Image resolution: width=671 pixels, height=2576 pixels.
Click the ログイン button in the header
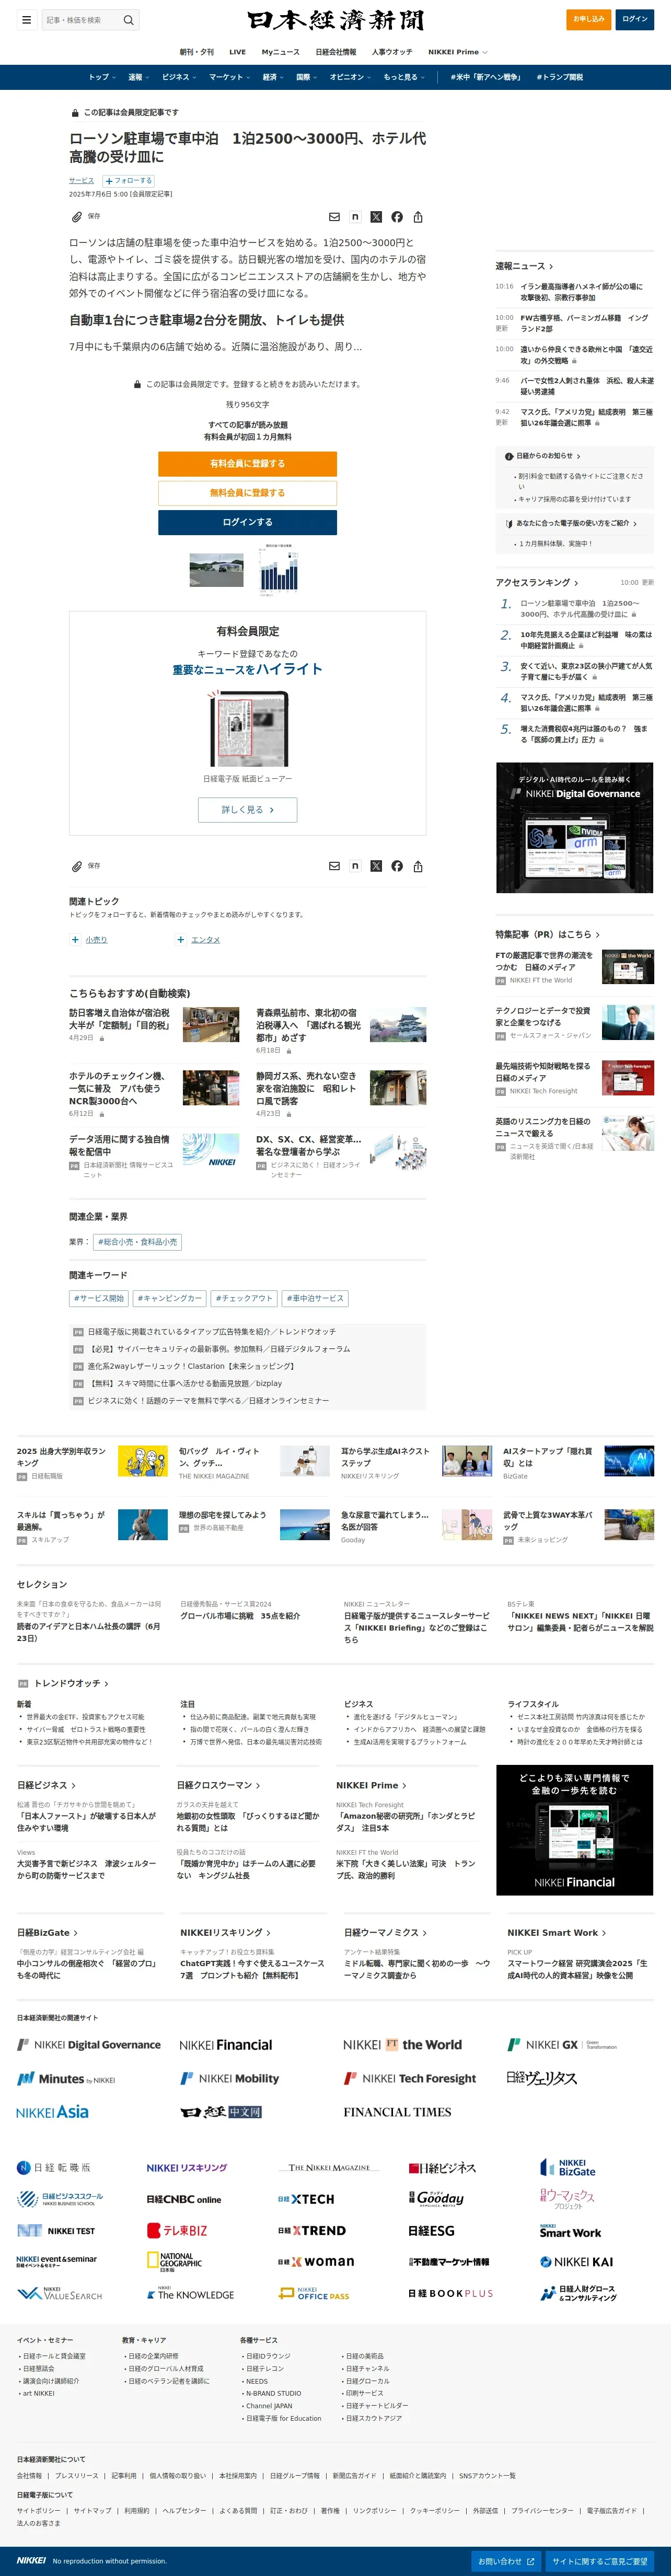[635, 19]
